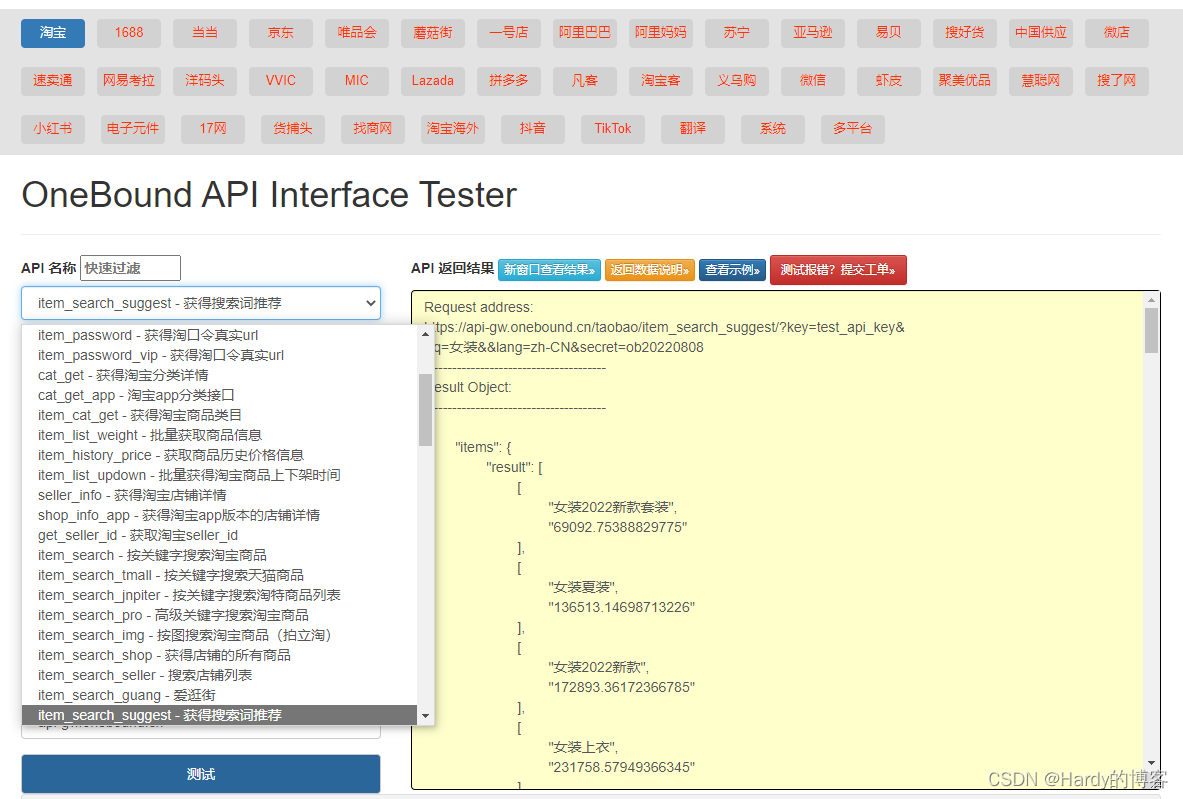Screen dimensions: 1183x799
Task: Click the Request address line
Action: (478, 307)
